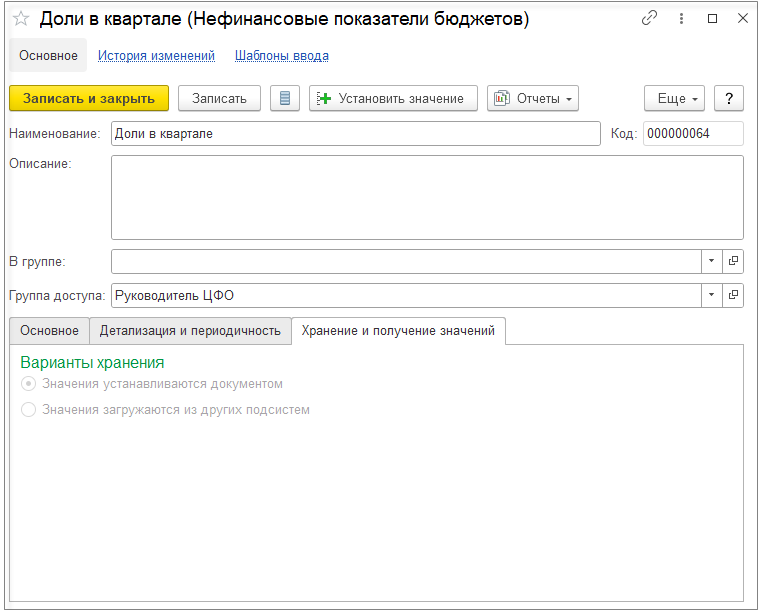Click the Установить значение button
This screenshot has height=610, width=758.
pos(393,98)
